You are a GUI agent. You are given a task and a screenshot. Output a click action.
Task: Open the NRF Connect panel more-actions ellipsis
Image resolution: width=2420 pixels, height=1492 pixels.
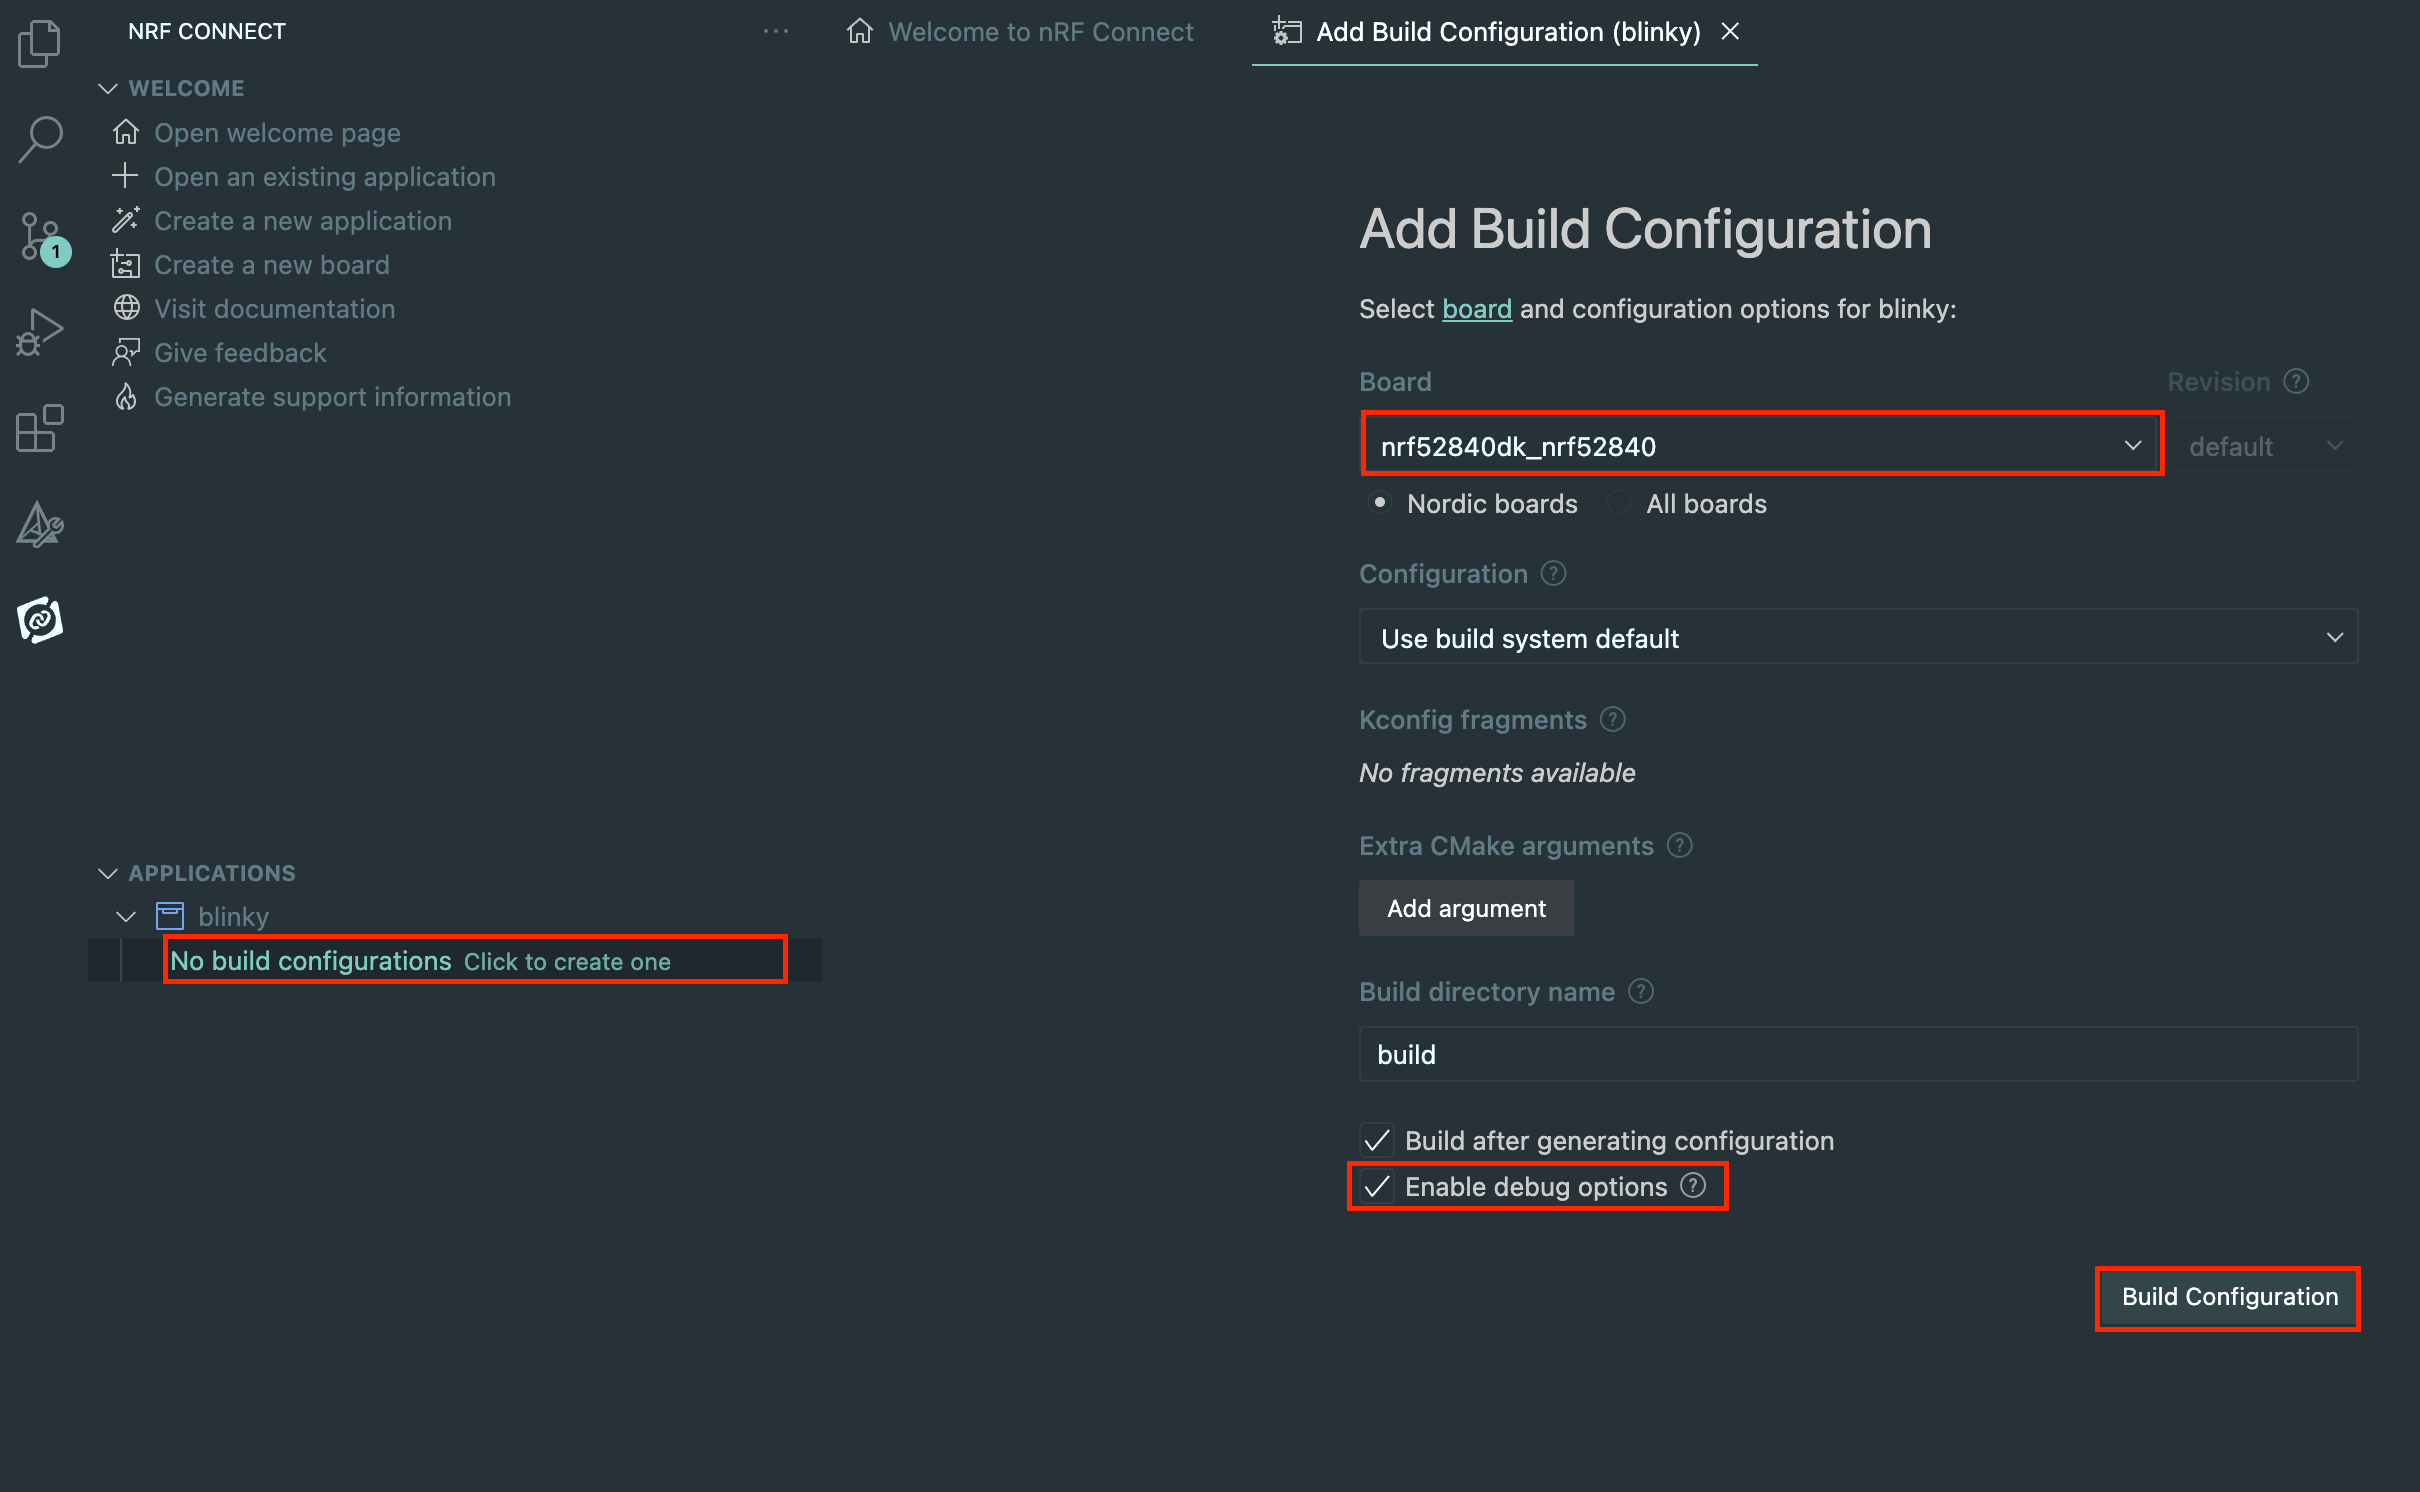tap(775, 32)
